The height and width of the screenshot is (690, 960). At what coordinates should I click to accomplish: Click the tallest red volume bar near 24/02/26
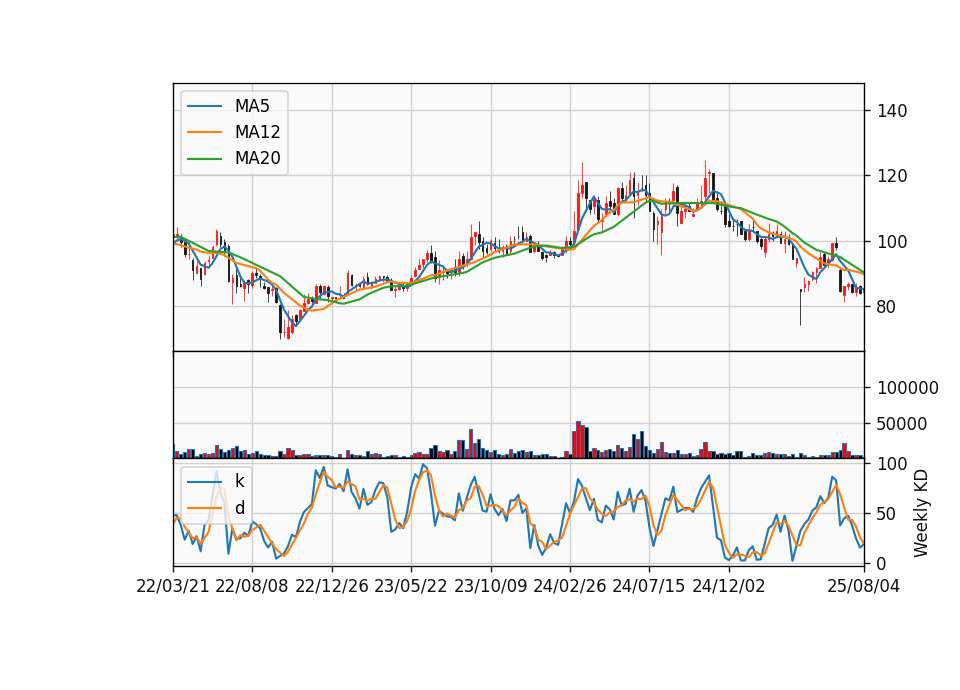pos(578,440)
